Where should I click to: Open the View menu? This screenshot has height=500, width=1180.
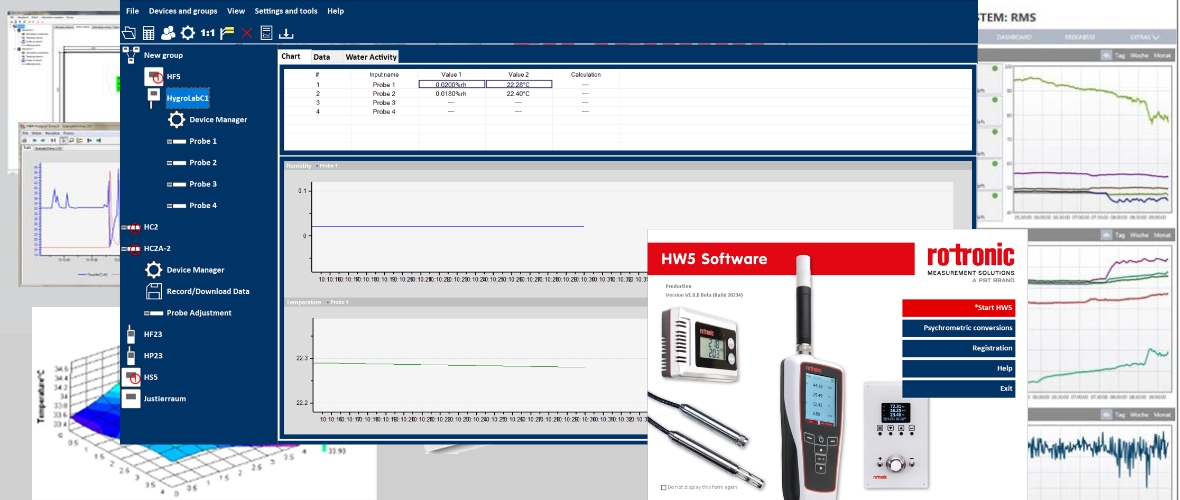pyautogui.click(x=236, y=11)
